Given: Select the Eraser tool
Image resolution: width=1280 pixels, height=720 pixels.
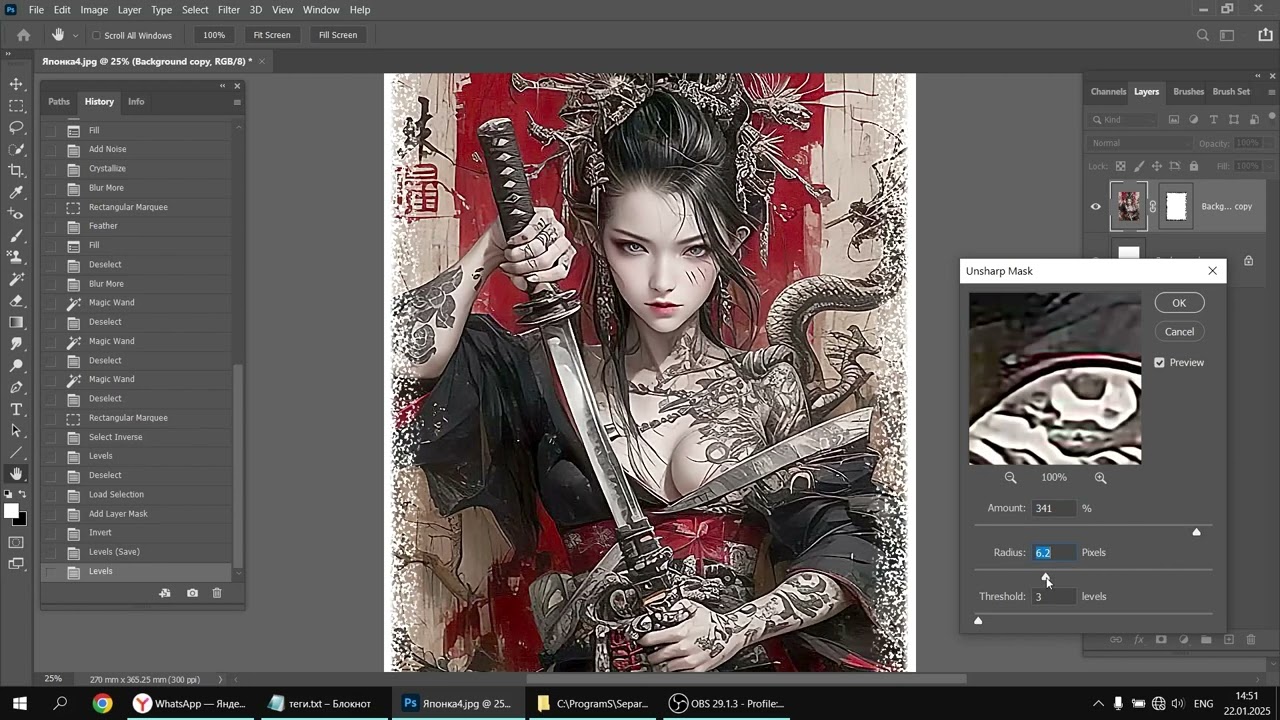Looking at the screenshot, I should pyautogui.click(x=16, y=301).
